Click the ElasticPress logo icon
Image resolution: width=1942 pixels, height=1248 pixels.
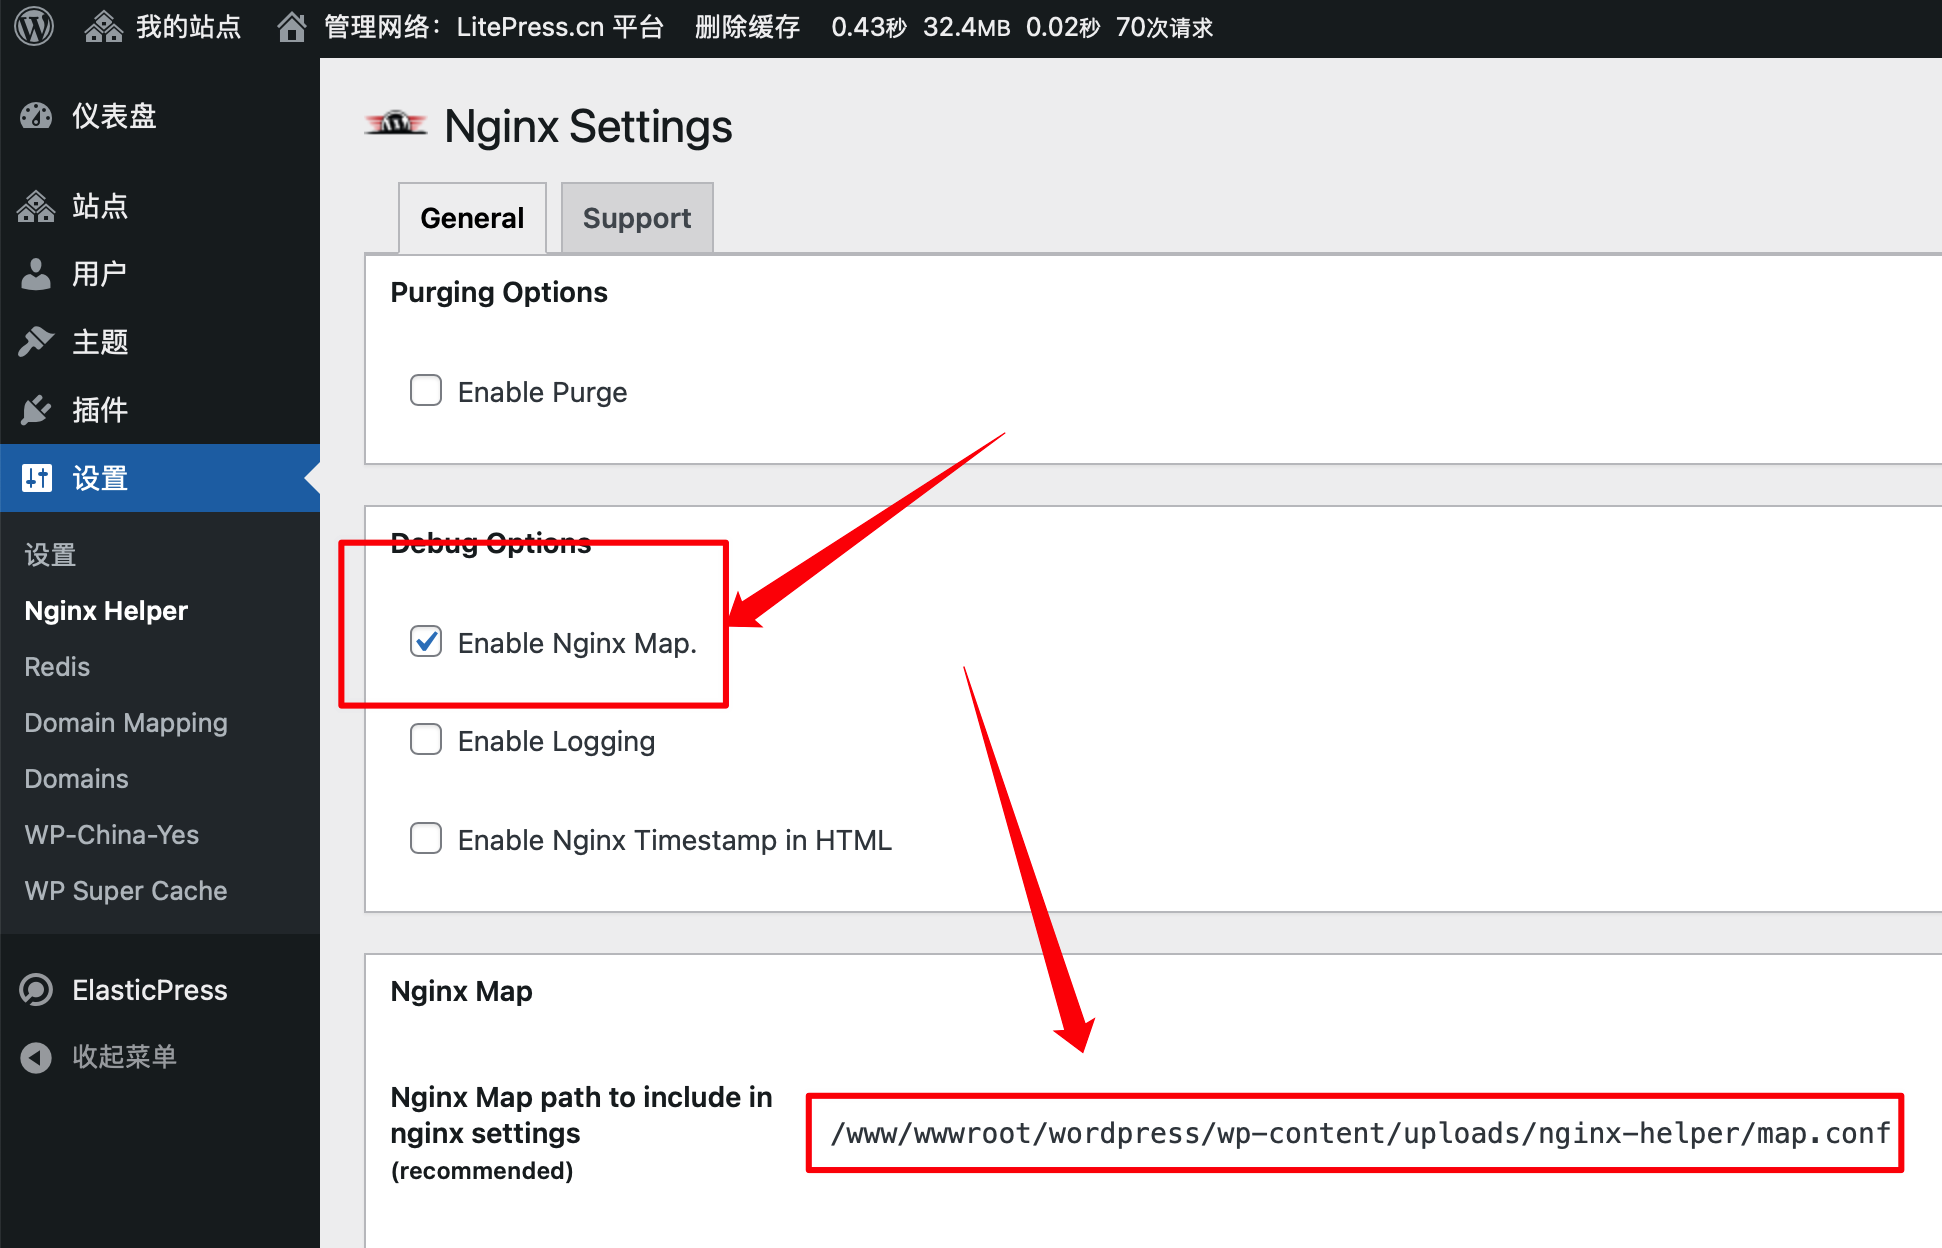tap(36, 990)
